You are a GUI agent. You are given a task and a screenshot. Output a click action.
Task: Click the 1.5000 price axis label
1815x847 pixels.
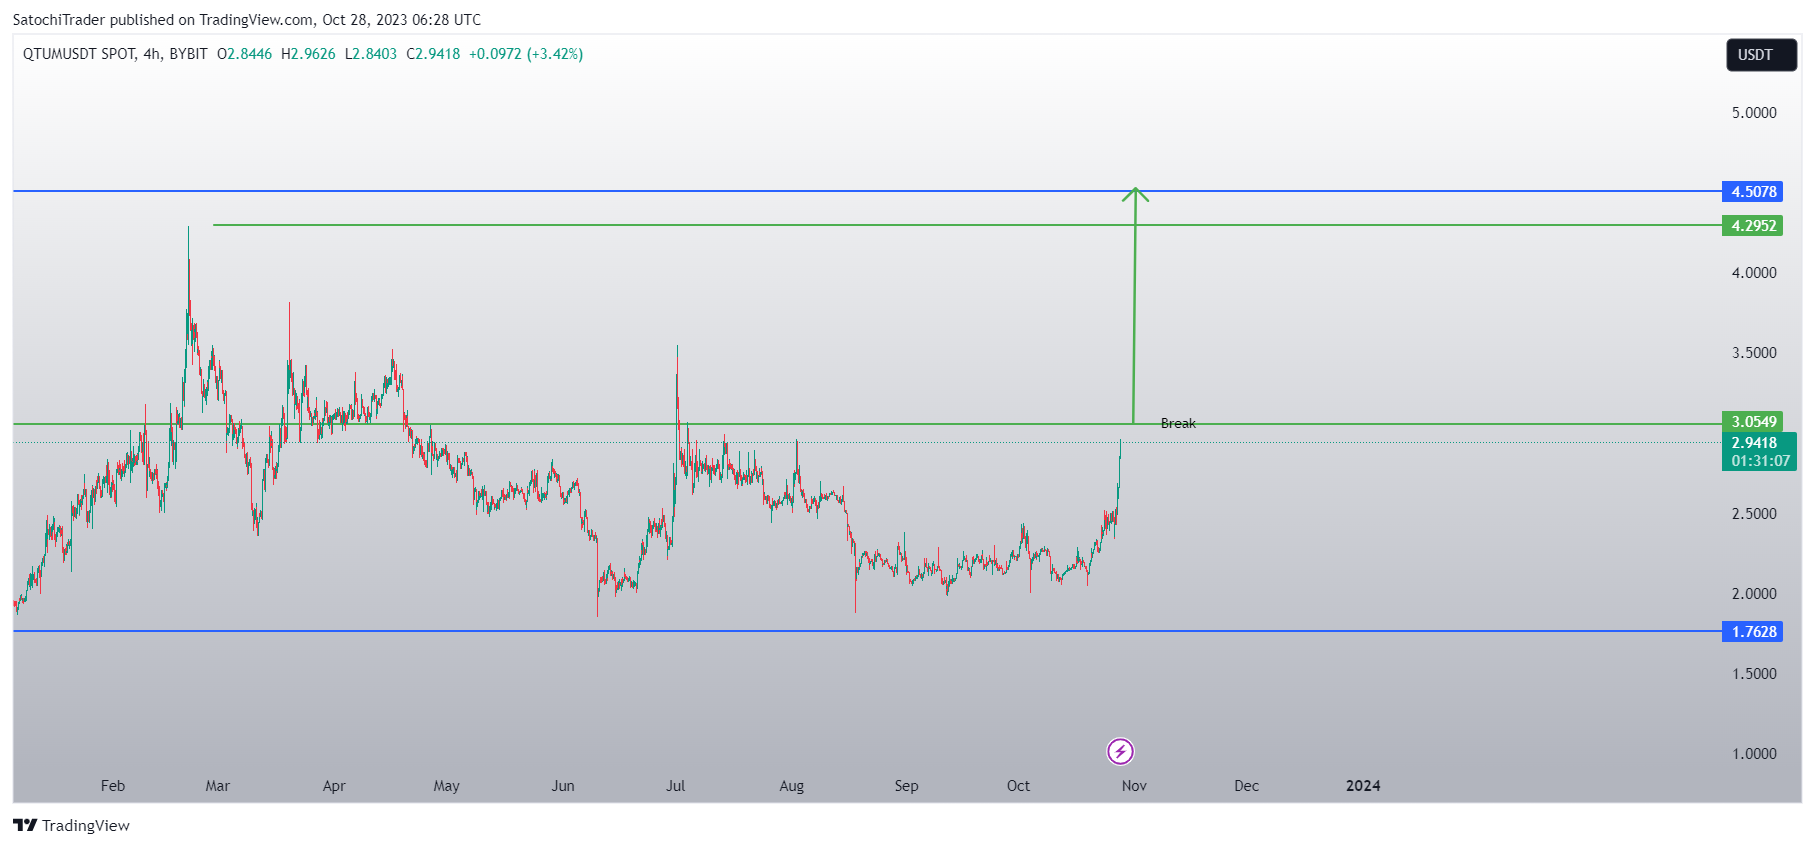[x=1754, y=674]
